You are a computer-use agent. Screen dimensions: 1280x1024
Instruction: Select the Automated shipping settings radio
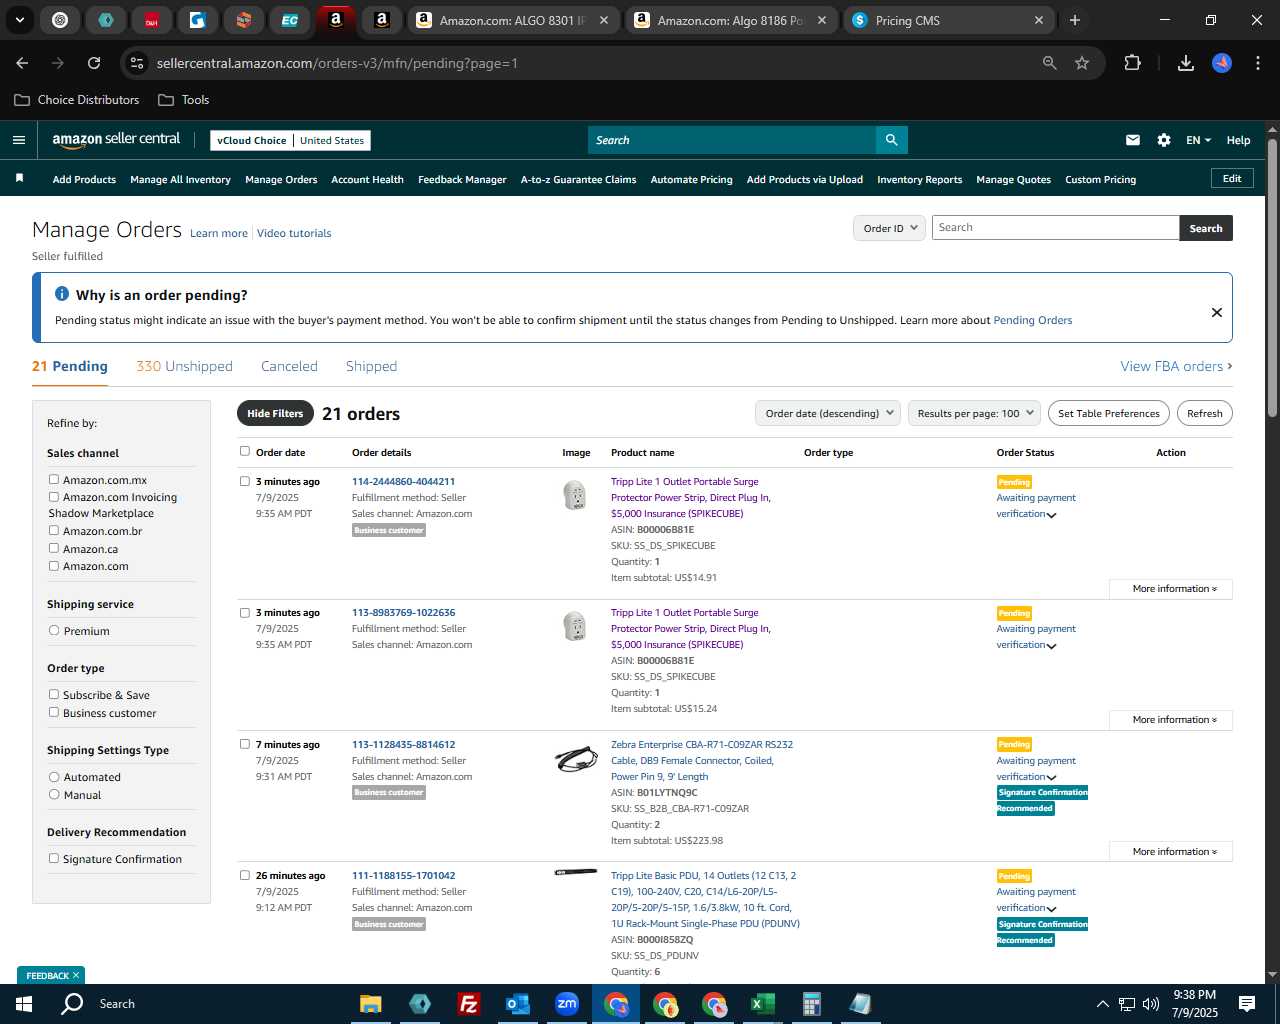point(54,776)
